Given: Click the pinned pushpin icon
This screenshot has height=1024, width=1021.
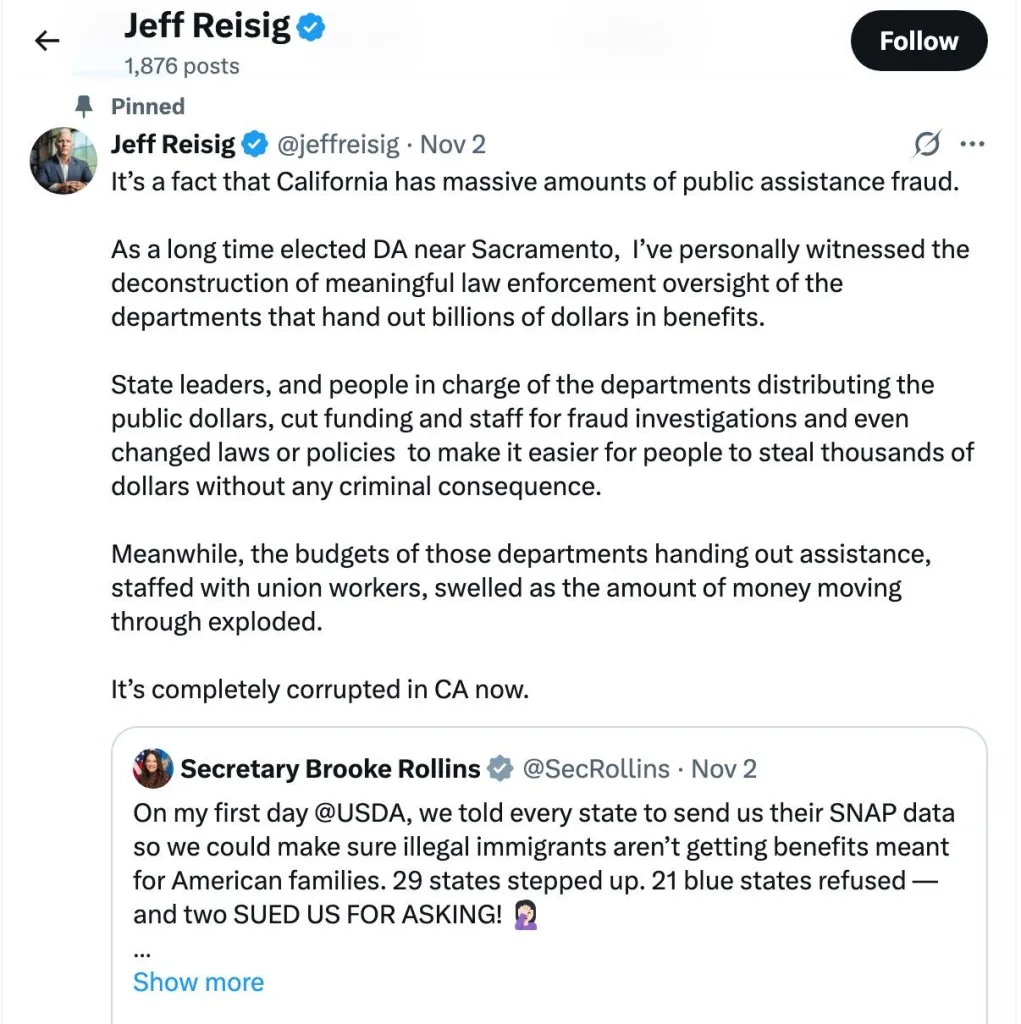Looking at the screenshot, I should [x=85, y=106].
